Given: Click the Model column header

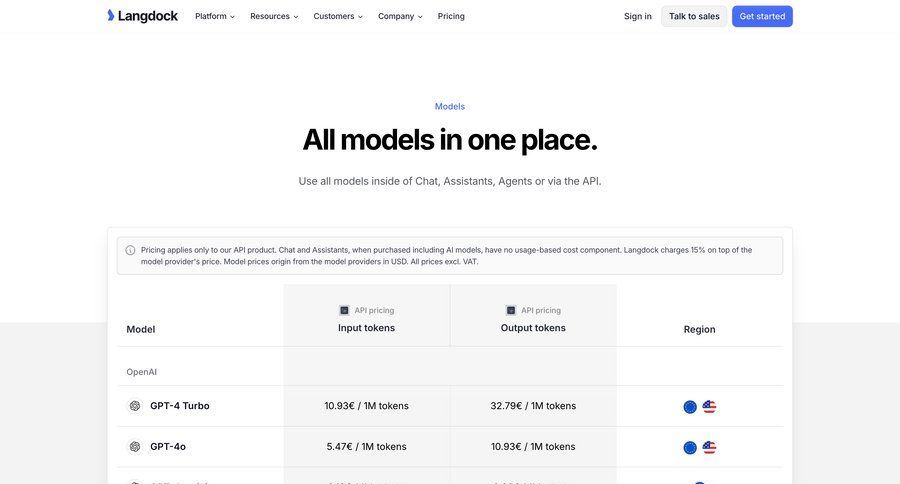Looking at the screenshot, I should click(x=141, y=330).
